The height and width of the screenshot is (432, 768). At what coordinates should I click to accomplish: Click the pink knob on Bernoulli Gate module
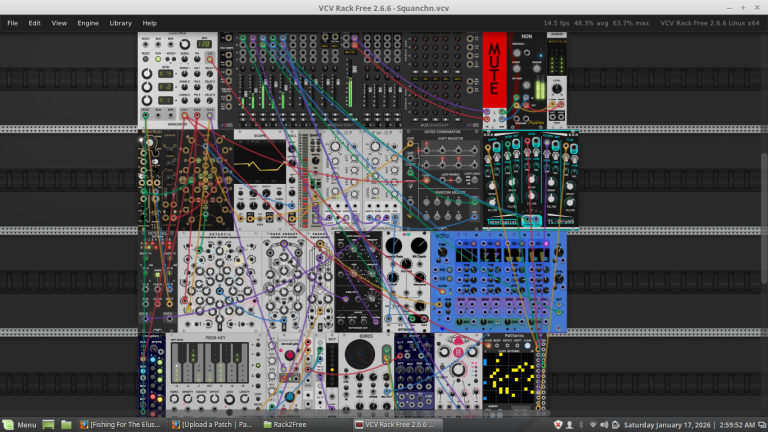click(x=290, y=355)
